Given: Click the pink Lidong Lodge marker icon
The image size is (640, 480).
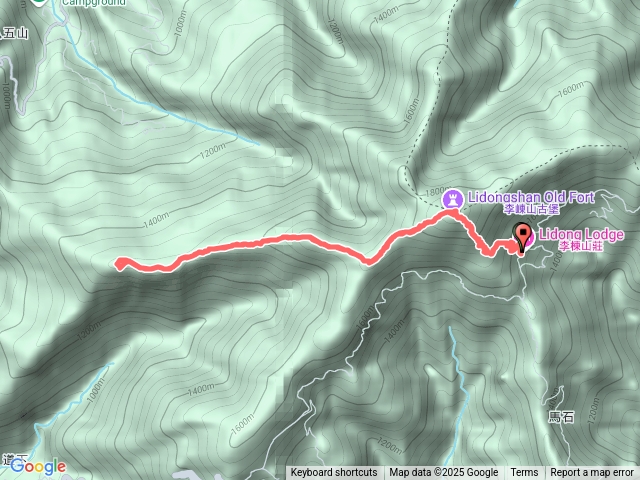Looking at the screenshot, I should (x=528, y=239).
